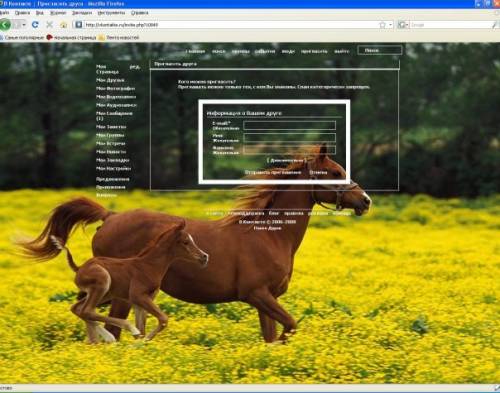This screenshot has width=500, height=393.
Task: Open the Закладки menu
Action: point(82,13)
